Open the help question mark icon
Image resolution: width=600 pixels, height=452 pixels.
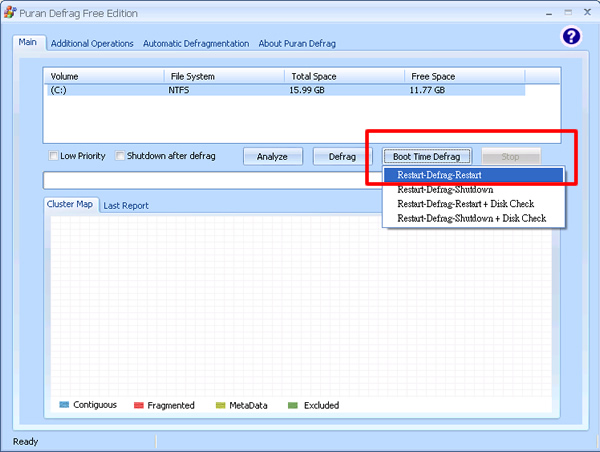571,37
